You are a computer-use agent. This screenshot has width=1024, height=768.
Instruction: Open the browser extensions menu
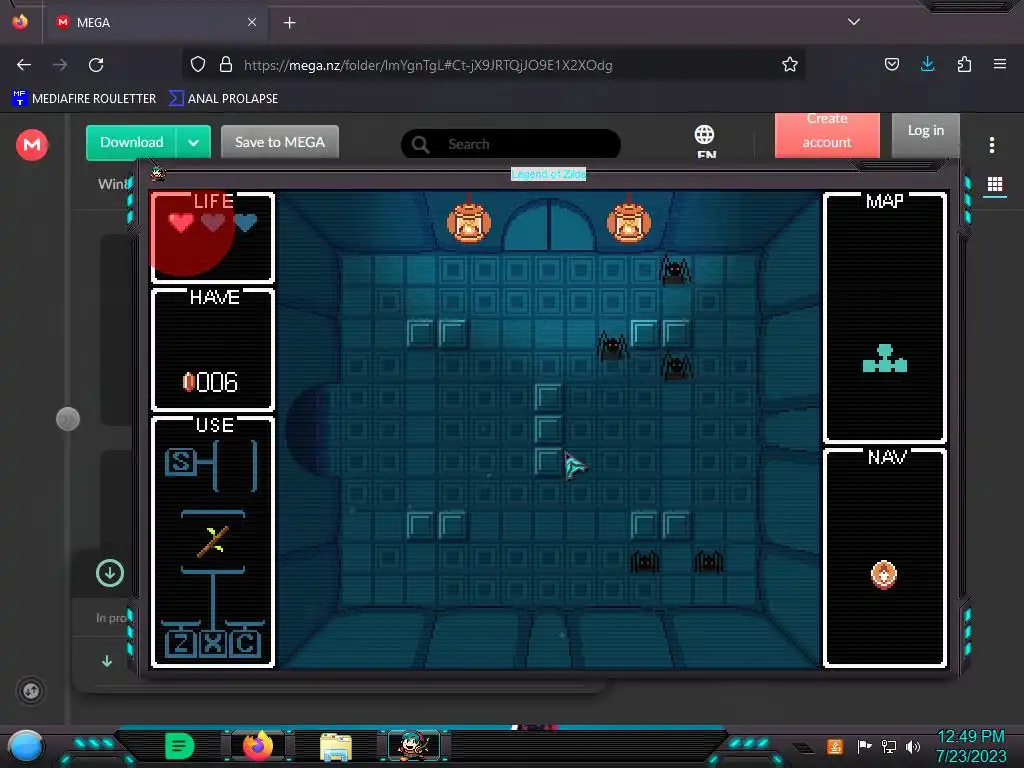[x=964, y=65]
